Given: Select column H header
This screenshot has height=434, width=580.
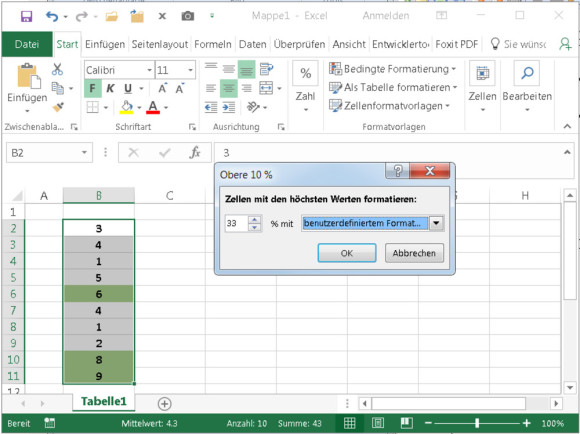Looking at the screenshot, I should click(x=525, y=195).
